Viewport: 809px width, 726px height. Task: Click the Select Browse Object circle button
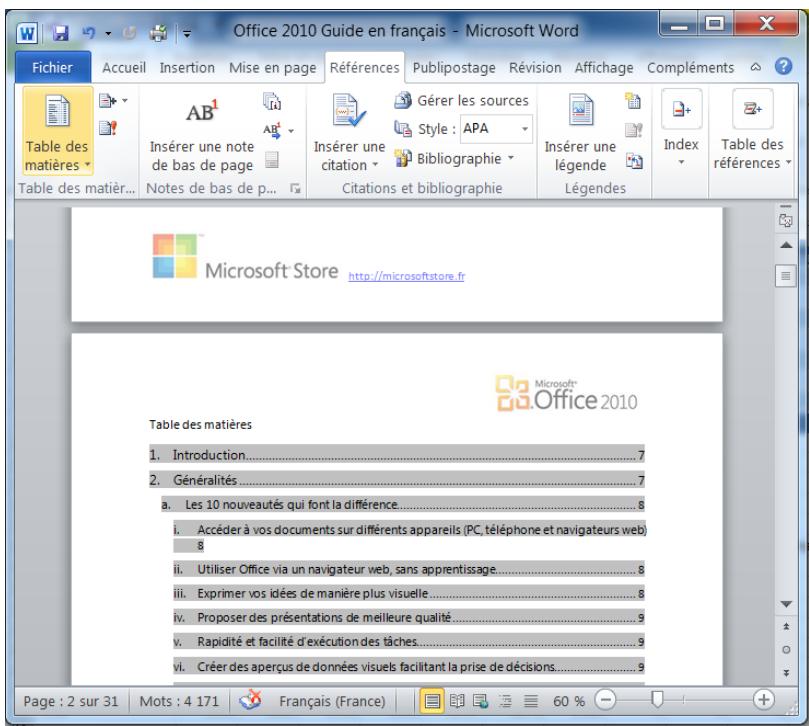[x=786, y=650]
